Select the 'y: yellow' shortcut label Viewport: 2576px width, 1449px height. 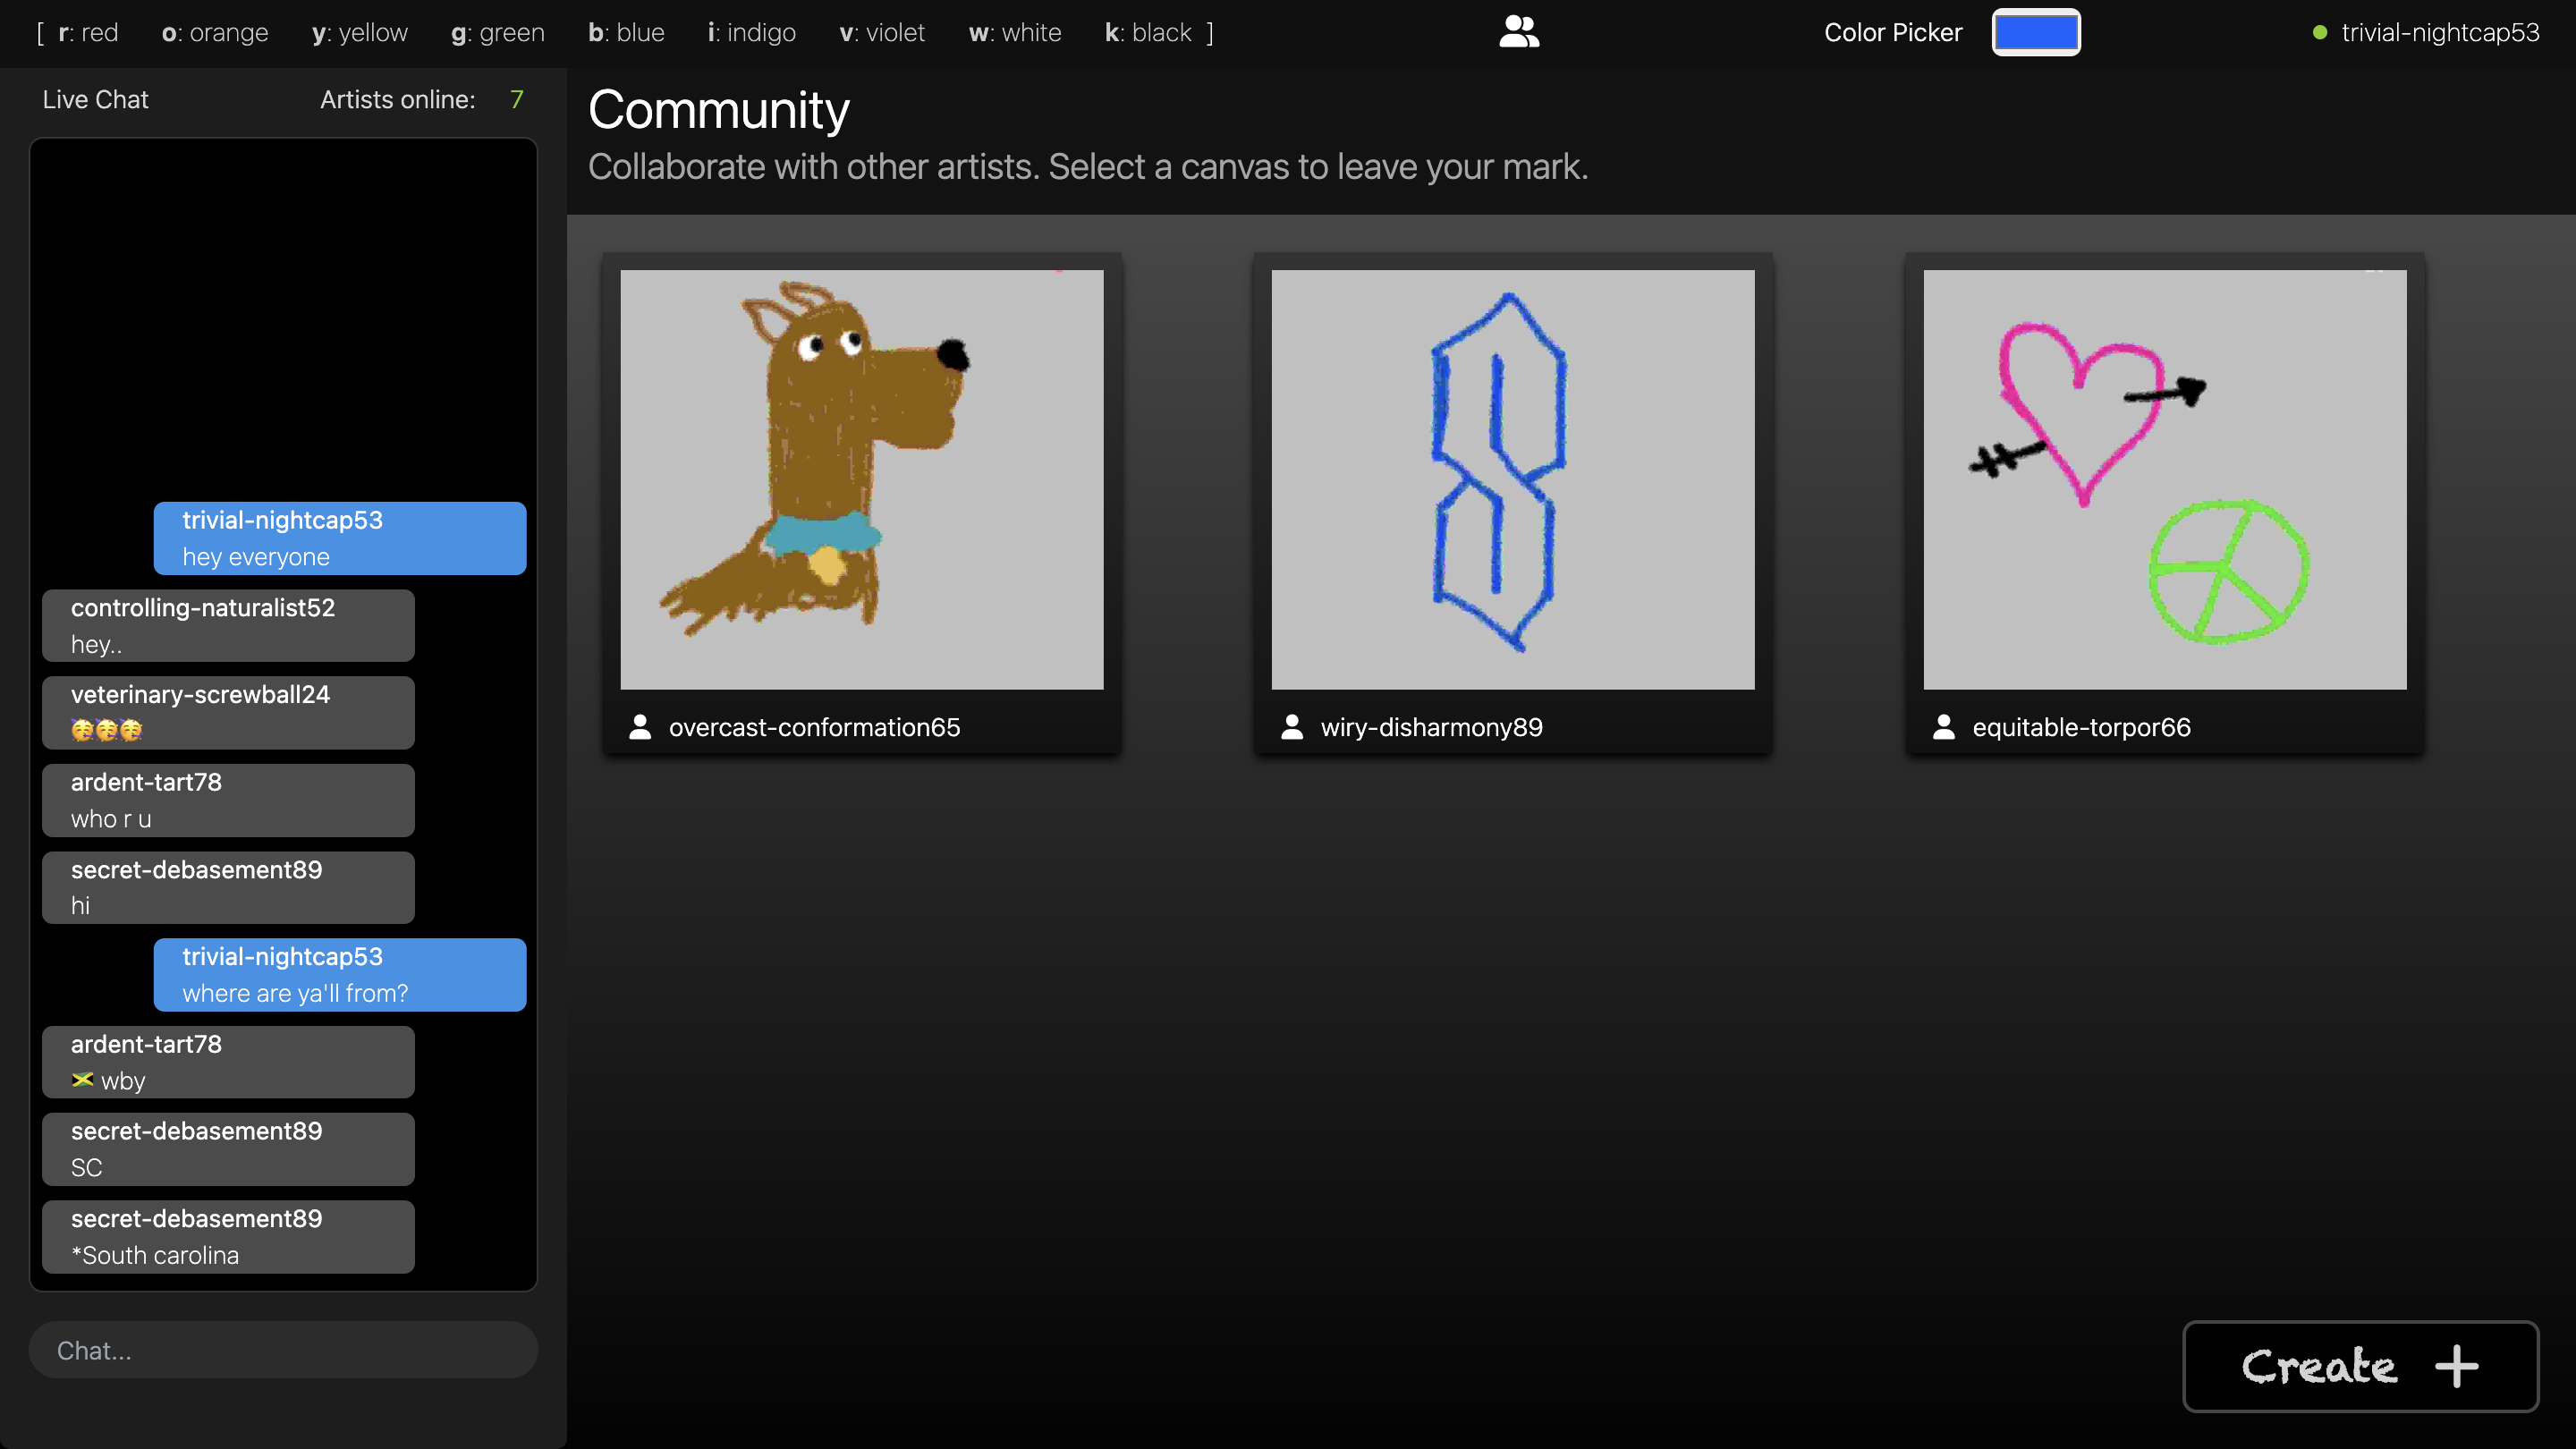pos(360,33)
